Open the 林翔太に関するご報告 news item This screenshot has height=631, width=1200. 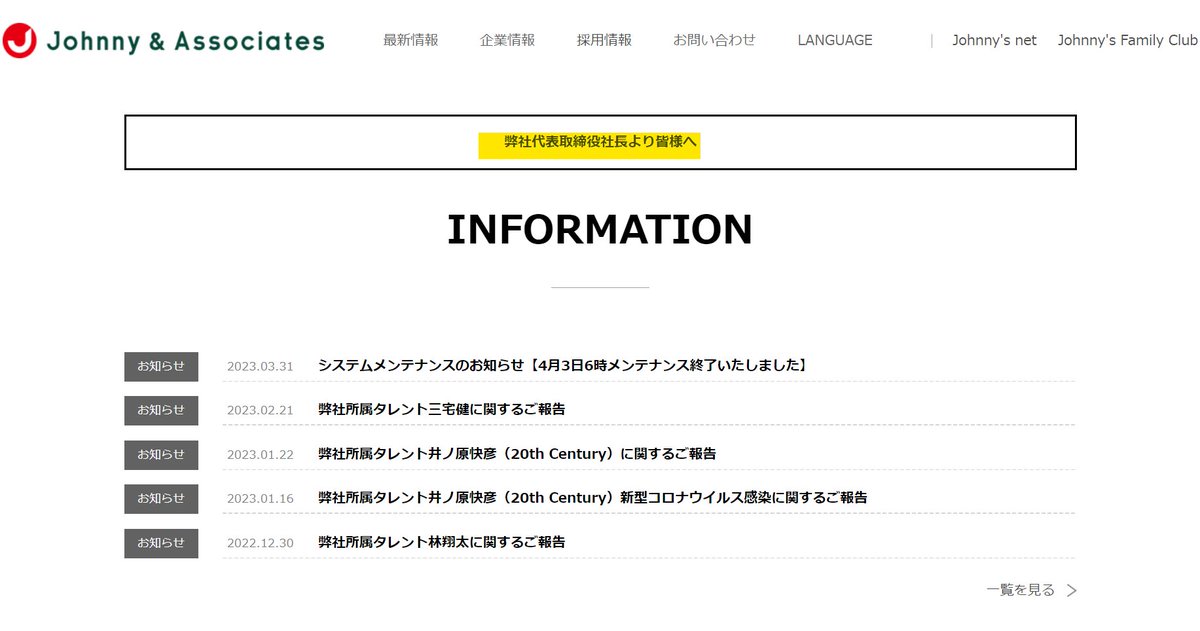coord(442,541)
